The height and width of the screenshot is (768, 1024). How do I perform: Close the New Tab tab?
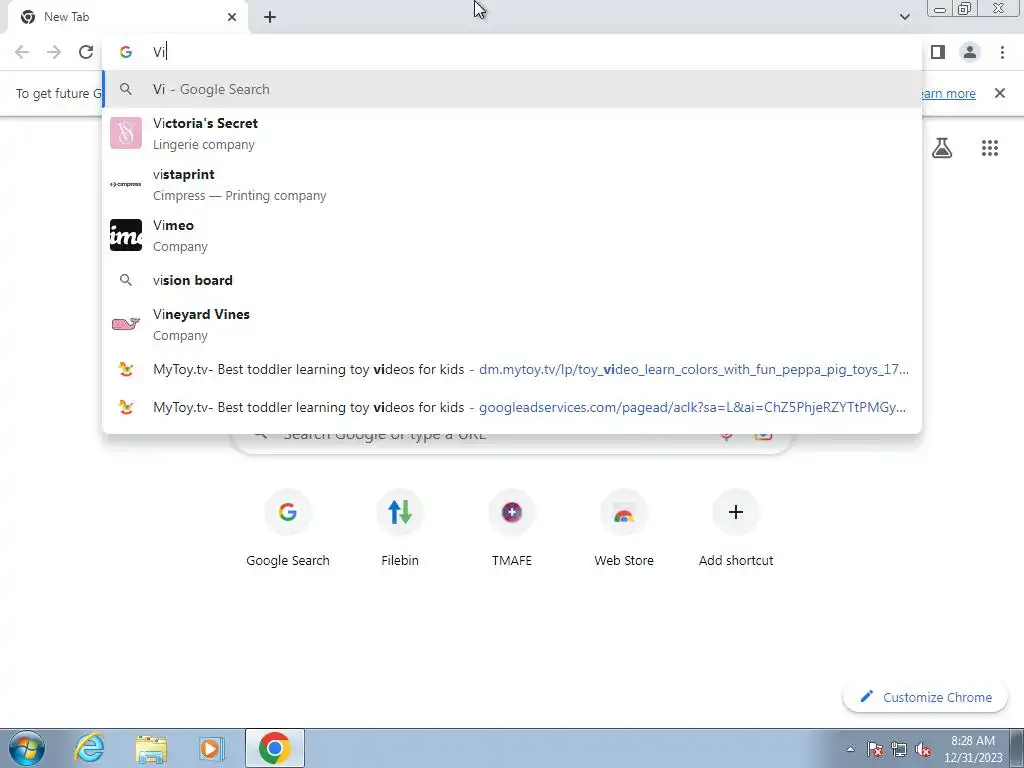(232, 17)
